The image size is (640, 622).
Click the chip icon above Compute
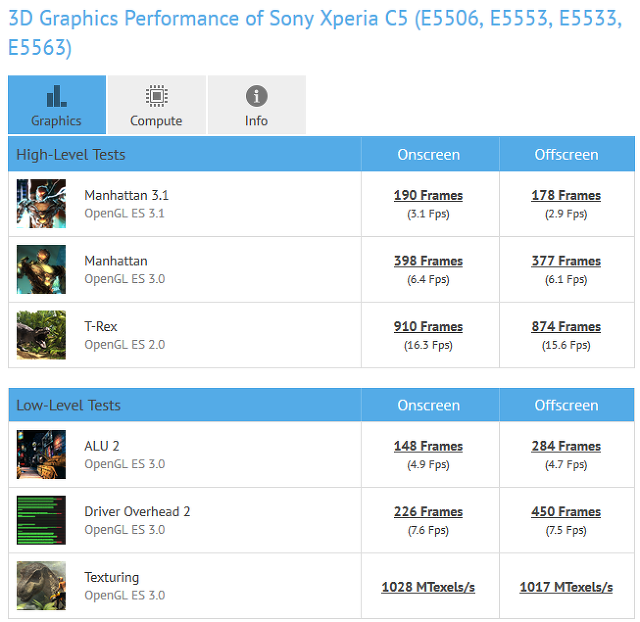pyautogui.click(x=157, y=96)
